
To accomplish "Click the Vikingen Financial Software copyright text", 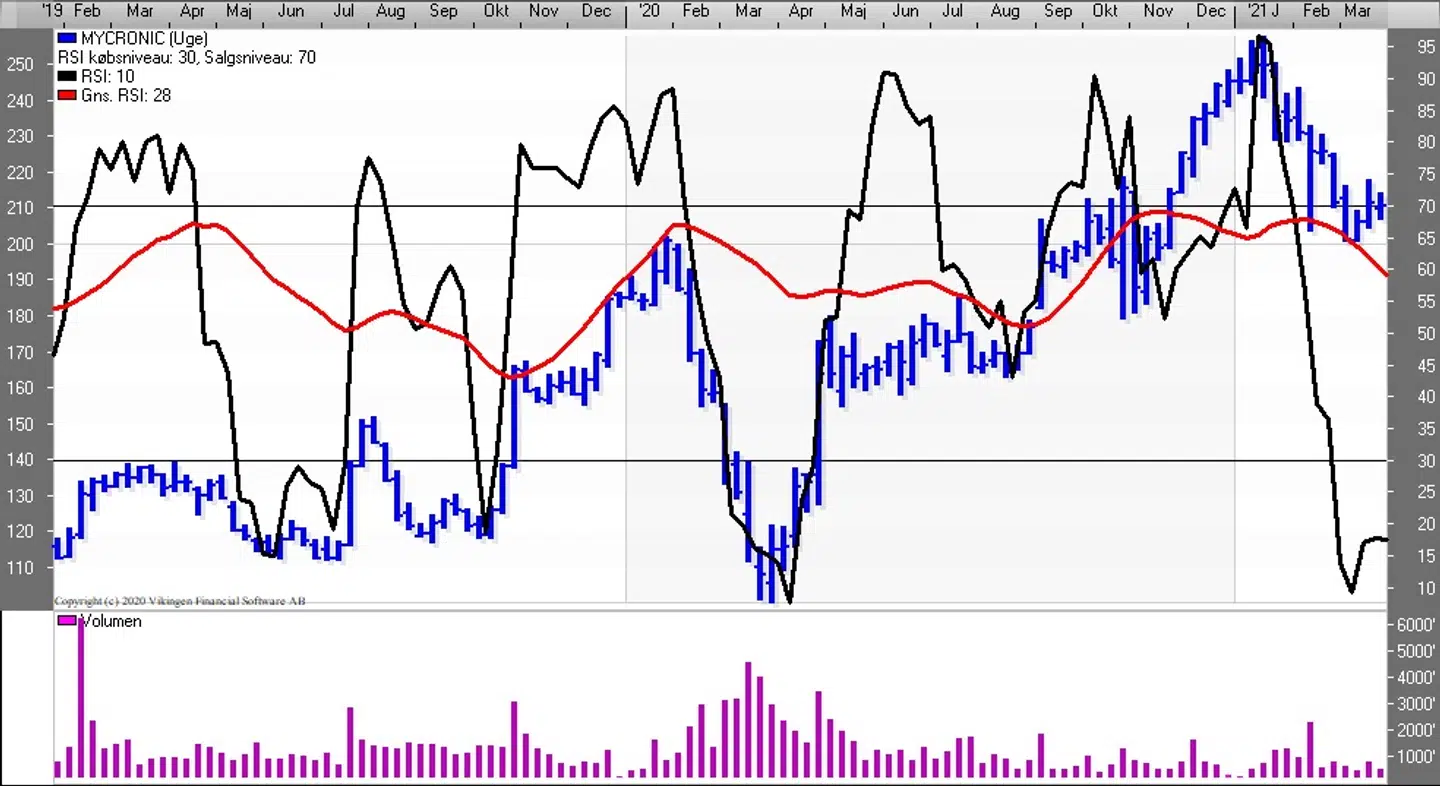I will pos(180,601).
